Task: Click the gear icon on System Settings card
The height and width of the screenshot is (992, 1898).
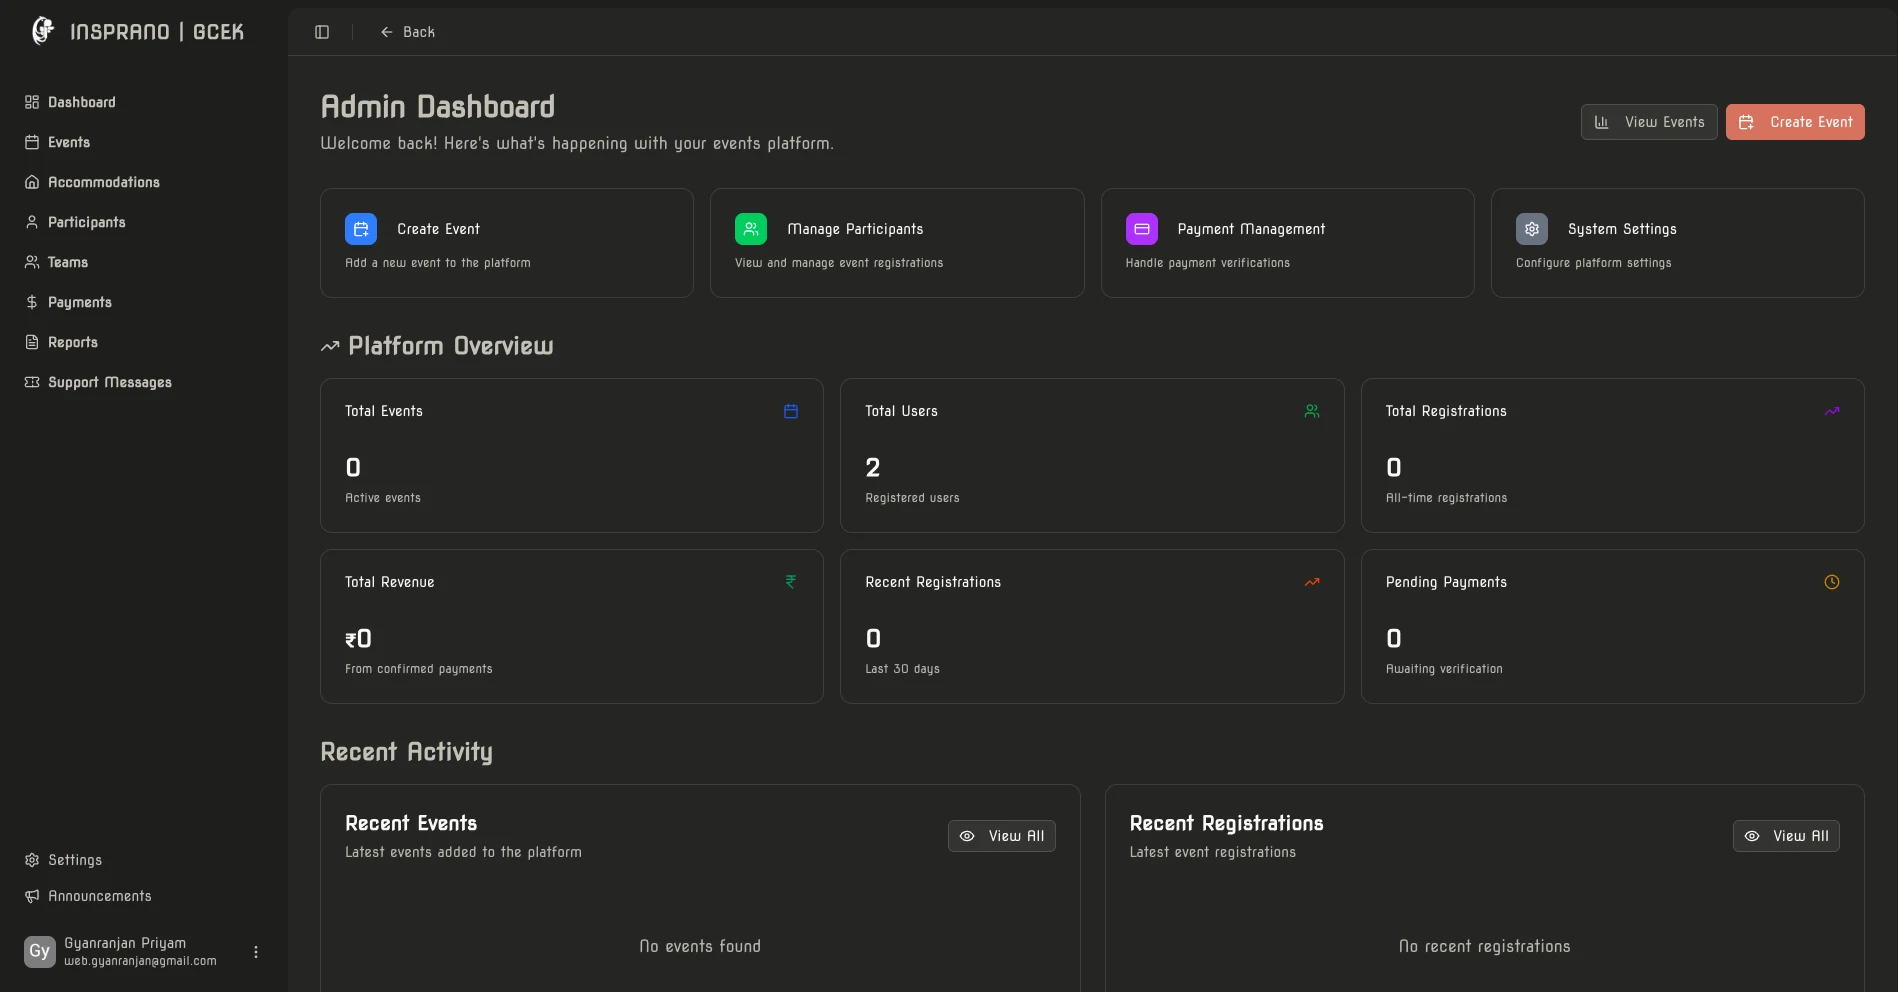Action: (x=1531, y=229)
